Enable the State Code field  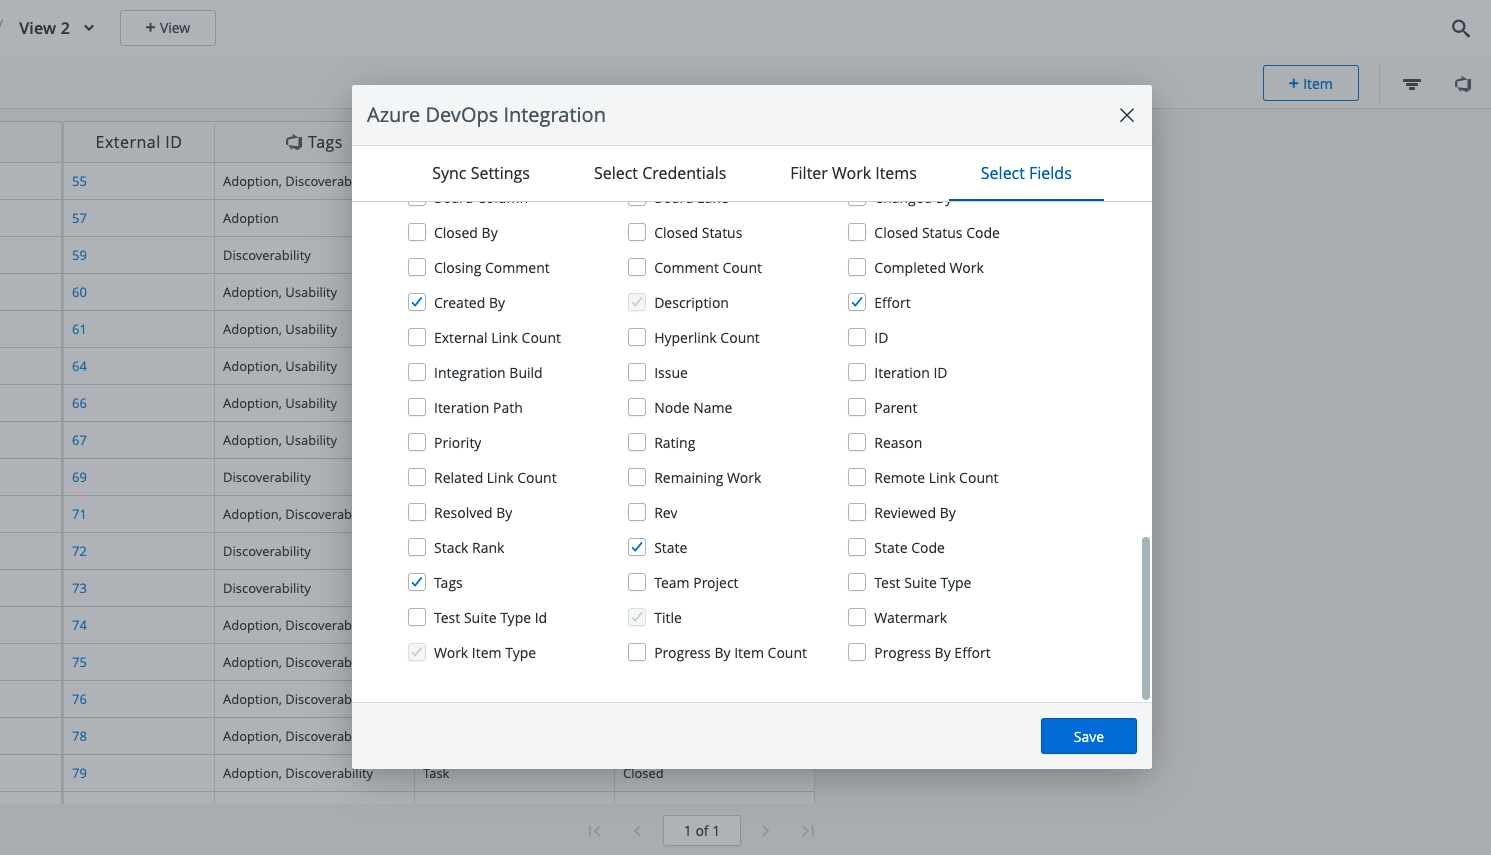pyautogui.click(x=857, y=547)
